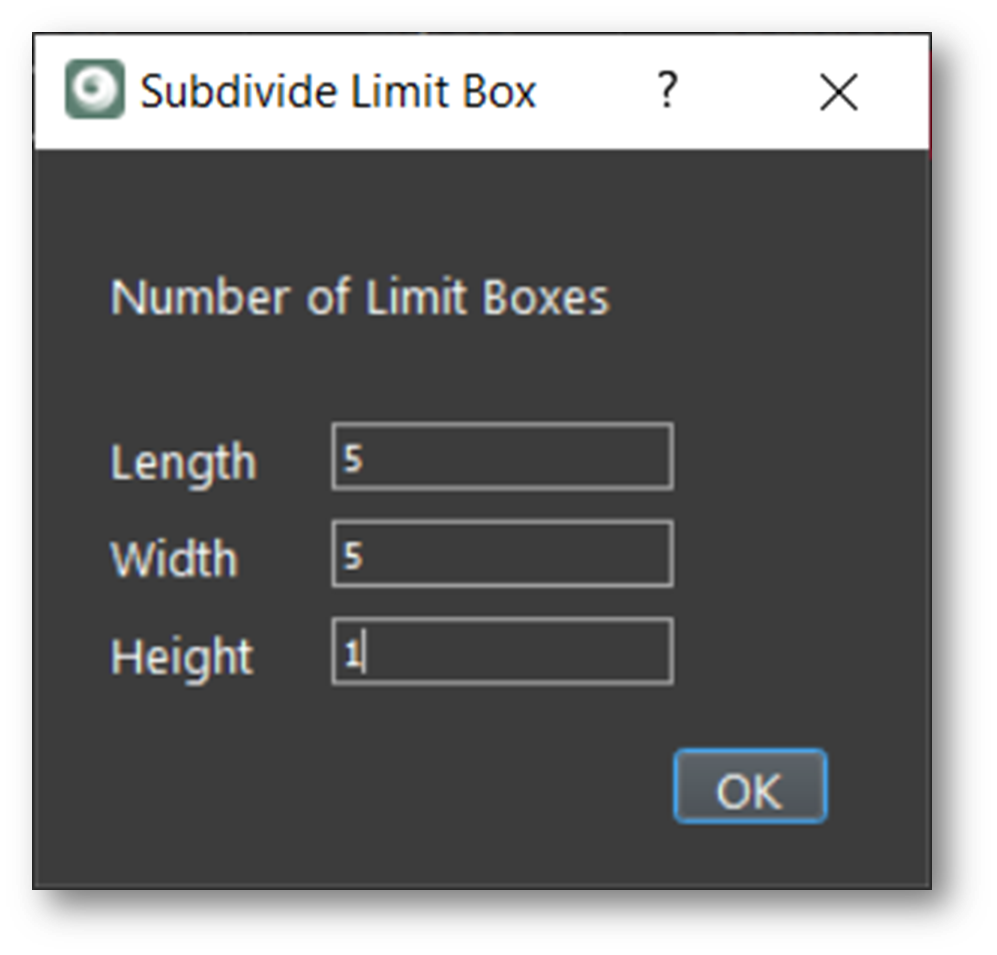The height and width of the screenshot is (955, 997).
Task: Click the Width label text
Action: (174, 559)
